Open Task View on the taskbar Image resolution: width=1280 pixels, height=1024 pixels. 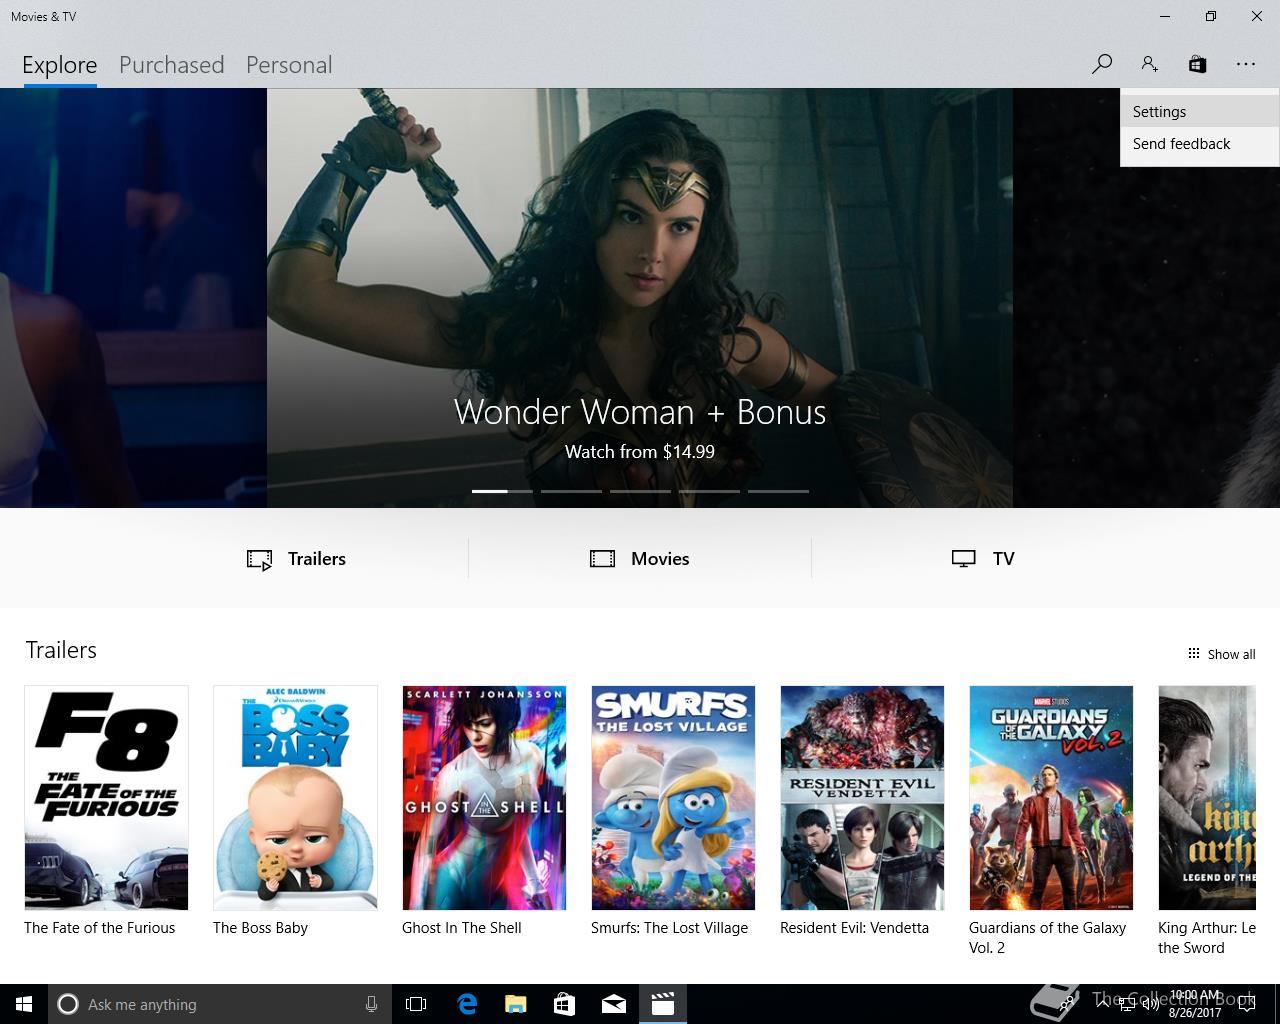click(416, 1004)
